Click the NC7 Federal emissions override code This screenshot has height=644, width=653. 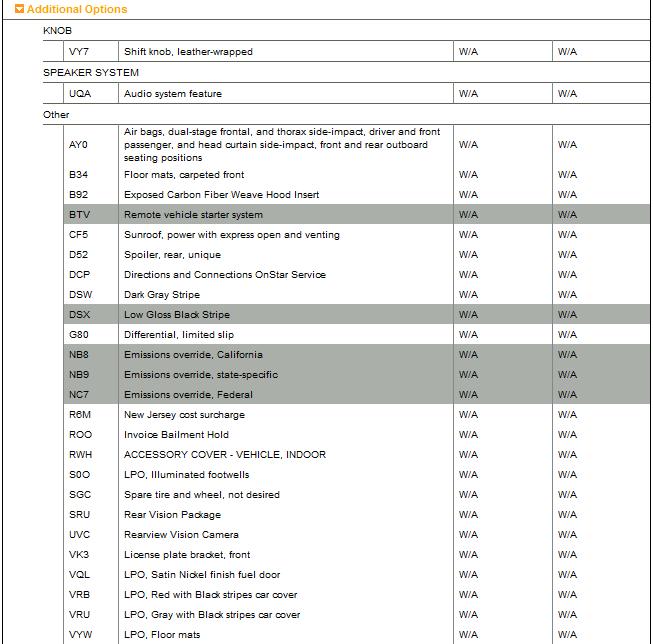point(79,395)
